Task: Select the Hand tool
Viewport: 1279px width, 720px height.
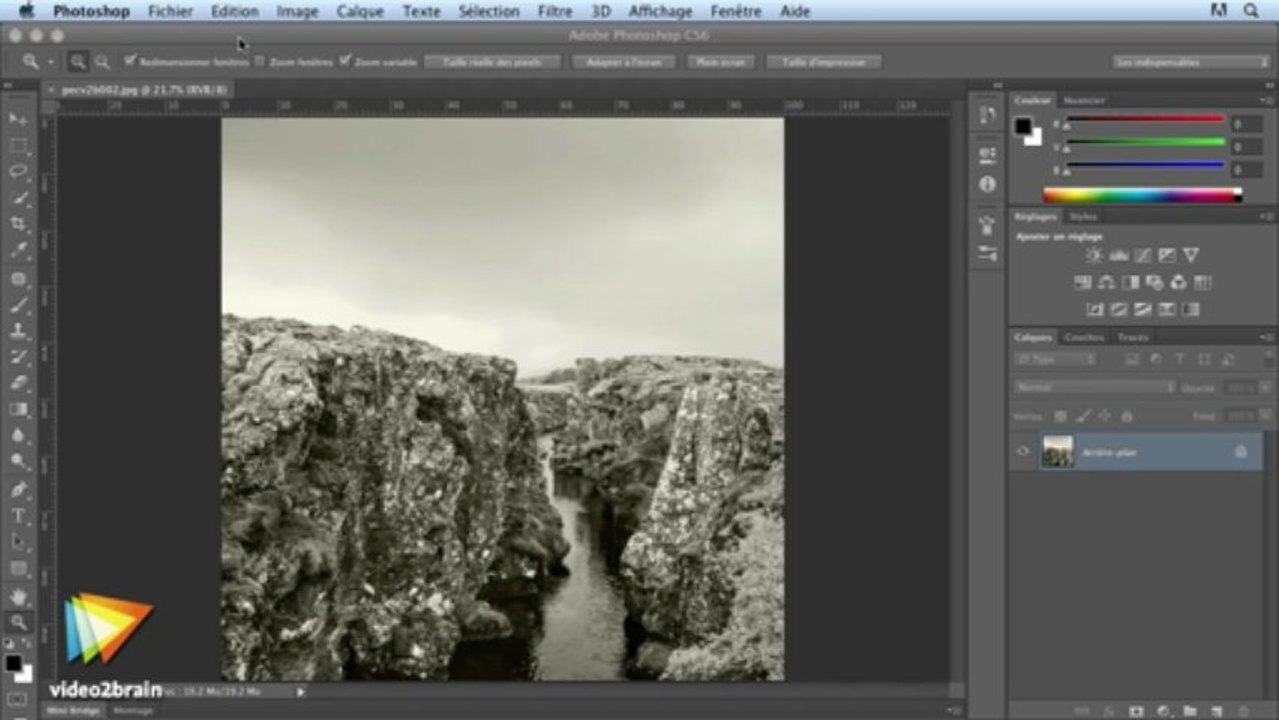Action: (x=18, y=597)
